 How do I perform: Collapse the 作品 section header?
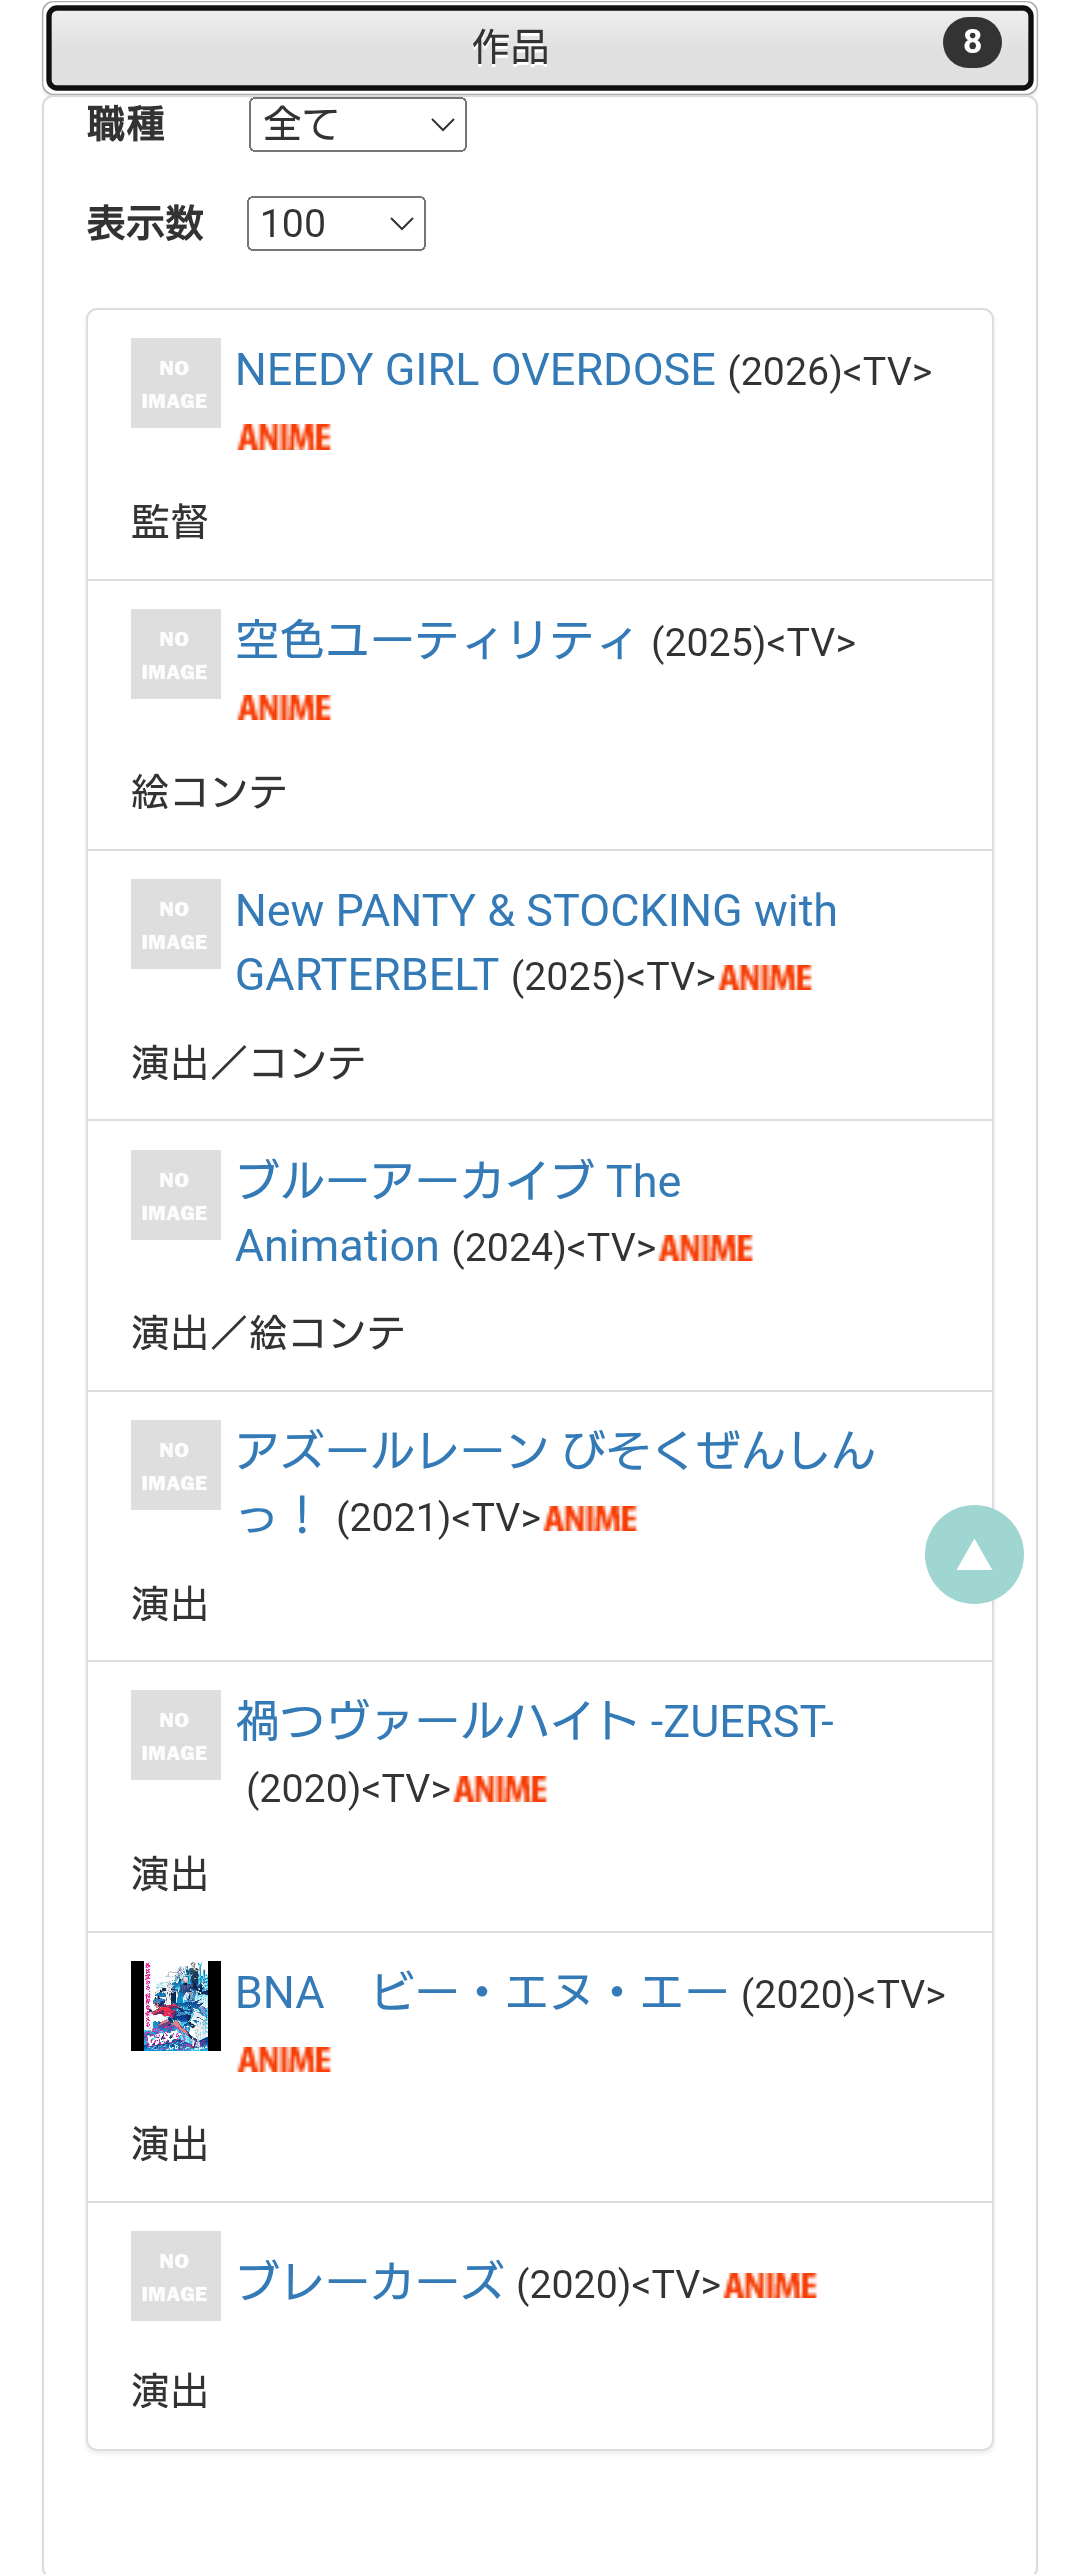pos(510,47)
